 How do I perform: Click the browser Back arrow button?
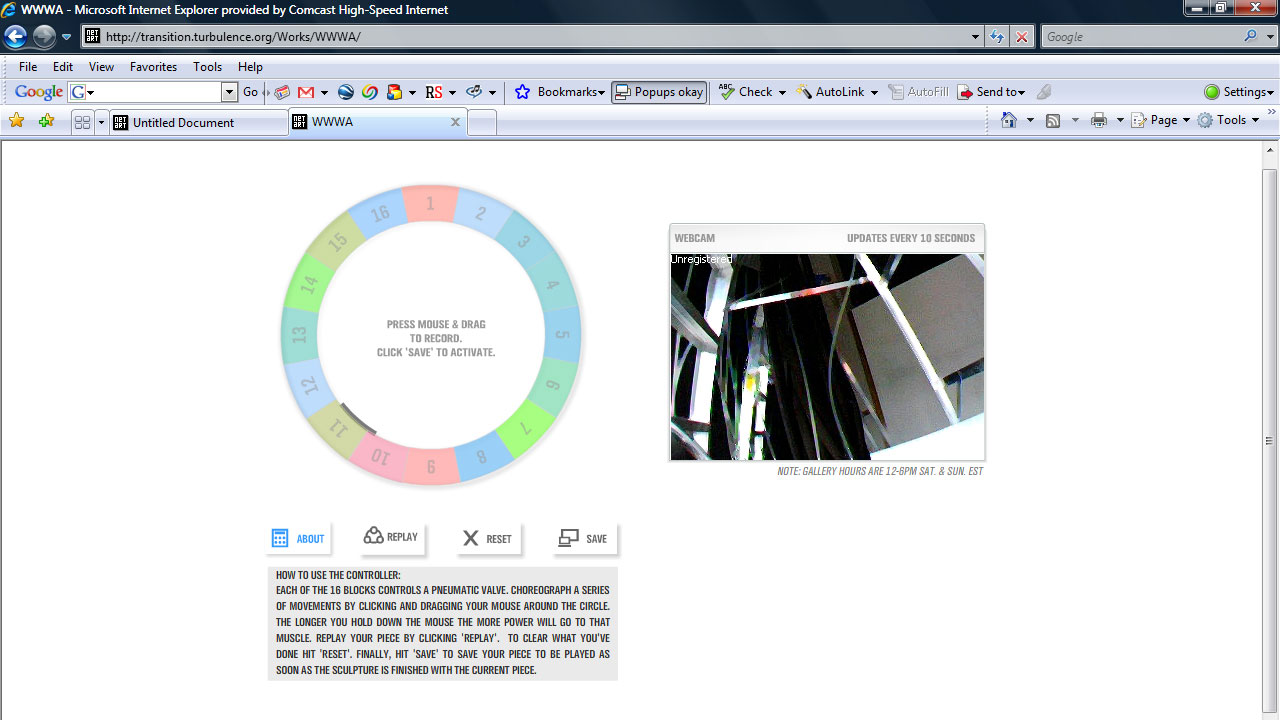tap(16, 37)
